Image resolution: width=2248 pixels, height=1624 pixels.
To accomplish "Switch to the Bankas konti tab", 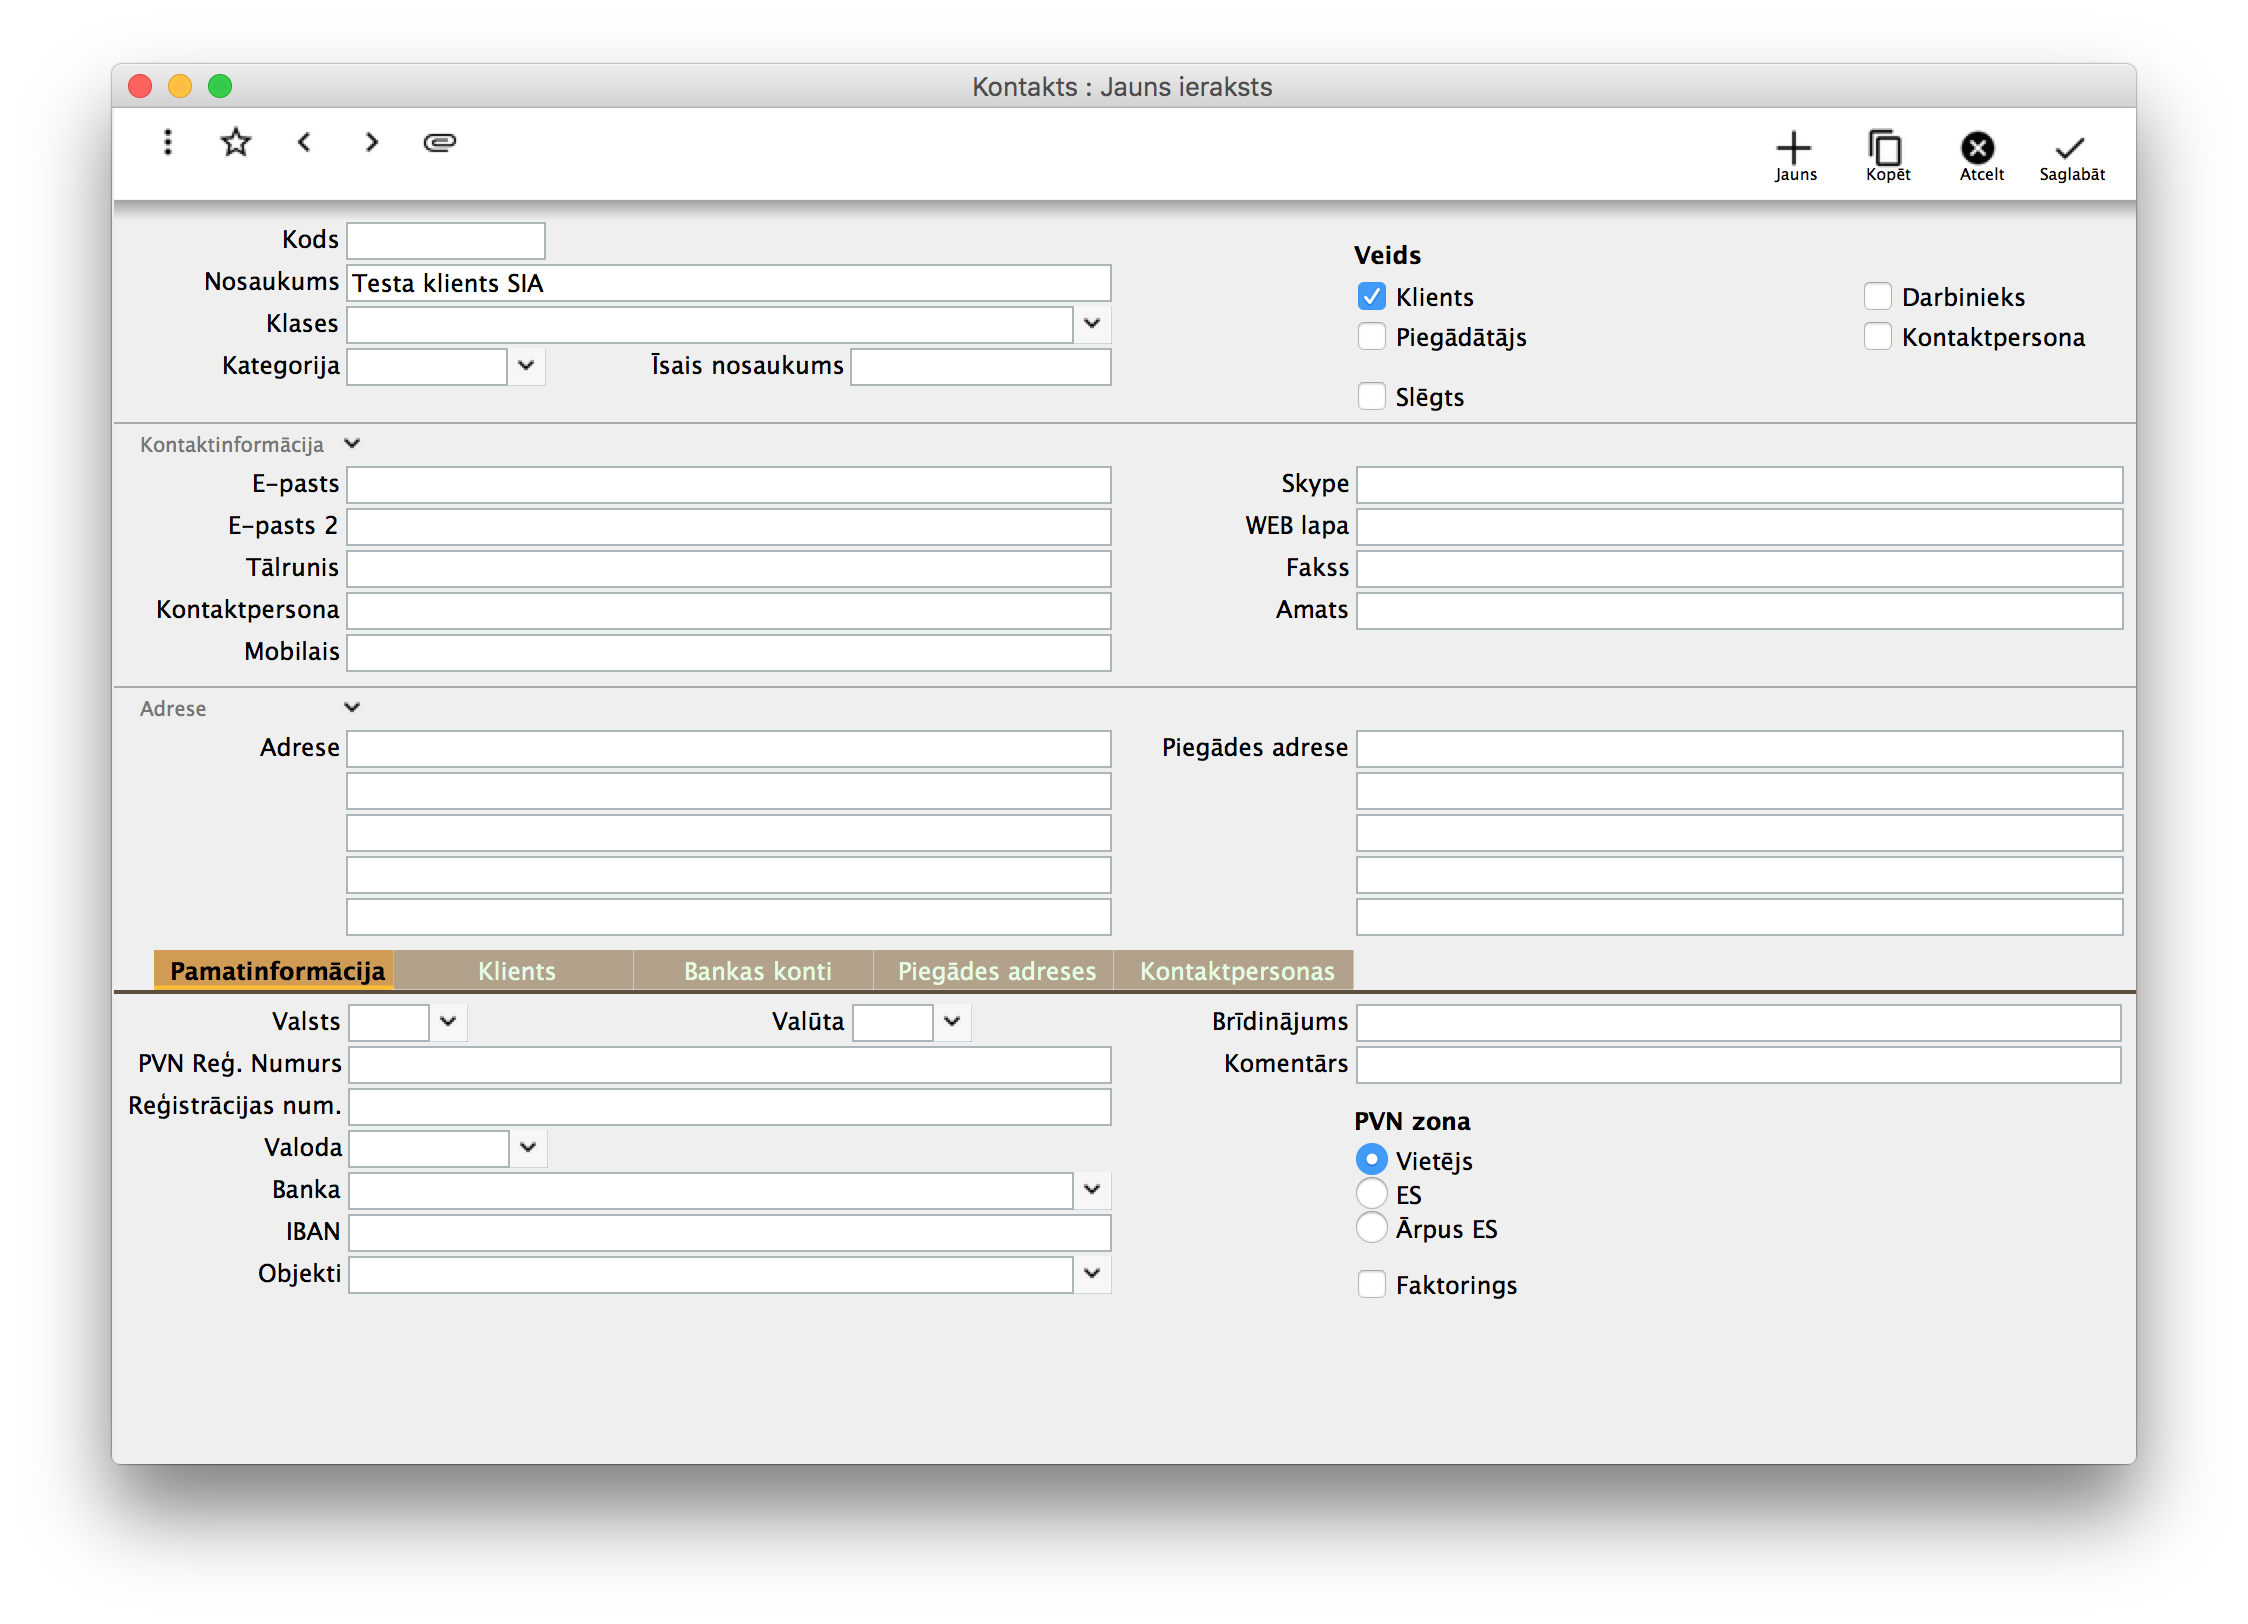I will [757, 971].
